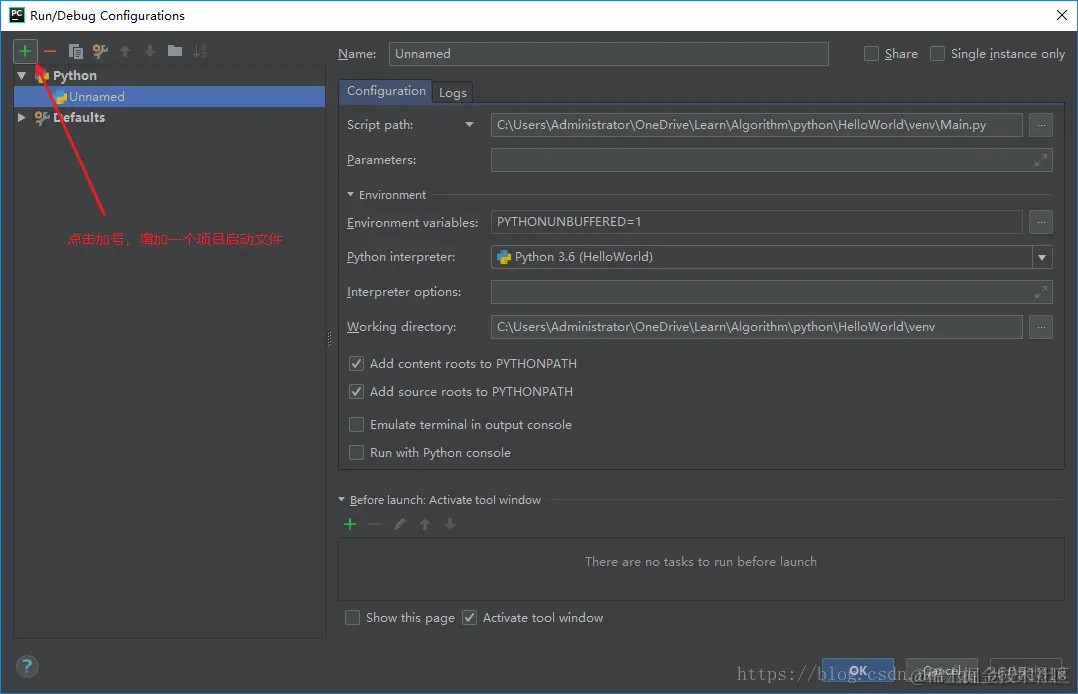Image resolution: width=1078 pixels, height=694 pixels.
Task: Click the Script path text field
Action: 756,125
